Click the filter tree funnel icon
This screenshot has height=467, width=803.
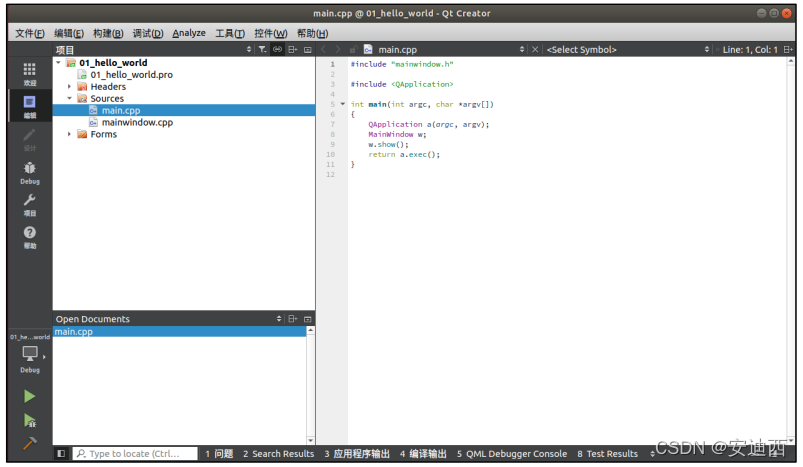[262, 49]
